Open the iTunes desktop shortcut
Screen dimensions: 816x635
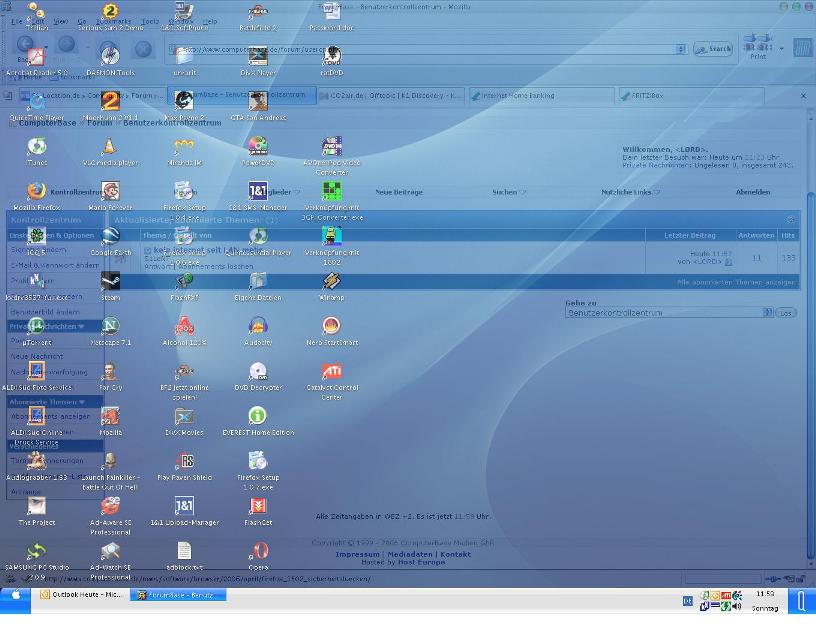36,150
